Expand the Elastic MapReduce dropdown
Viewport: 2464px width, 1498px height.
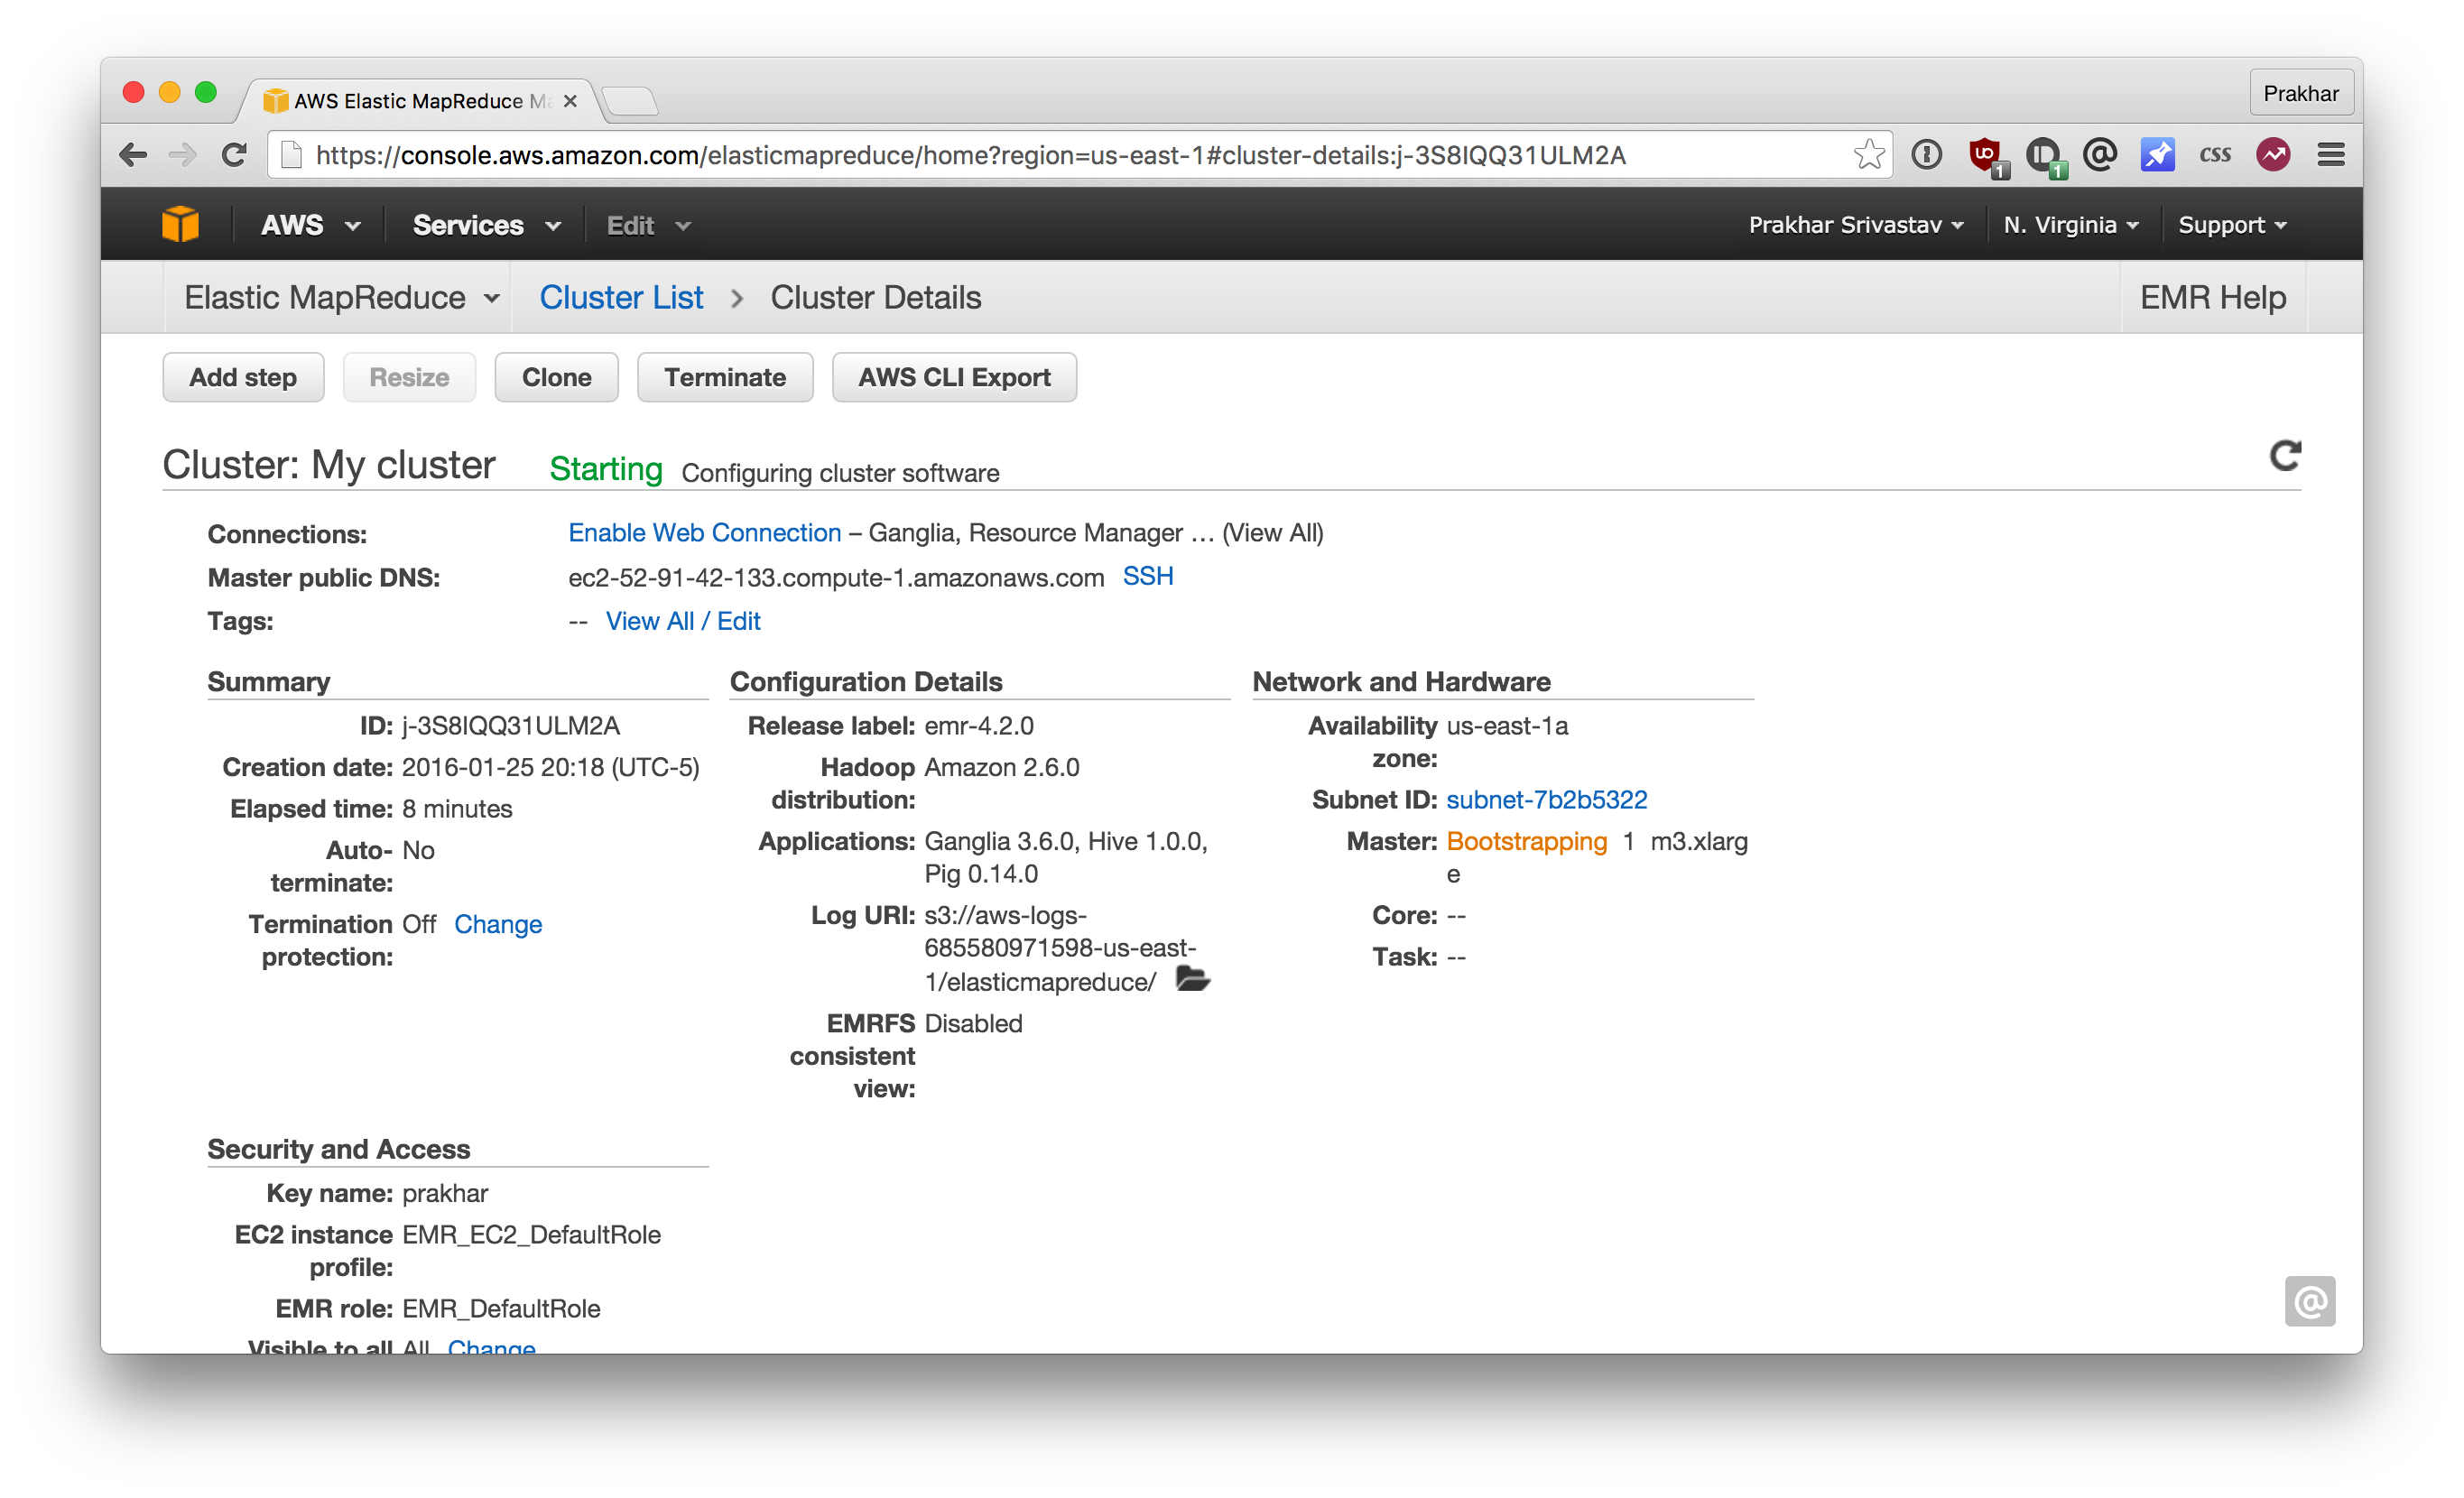[341, 298]
